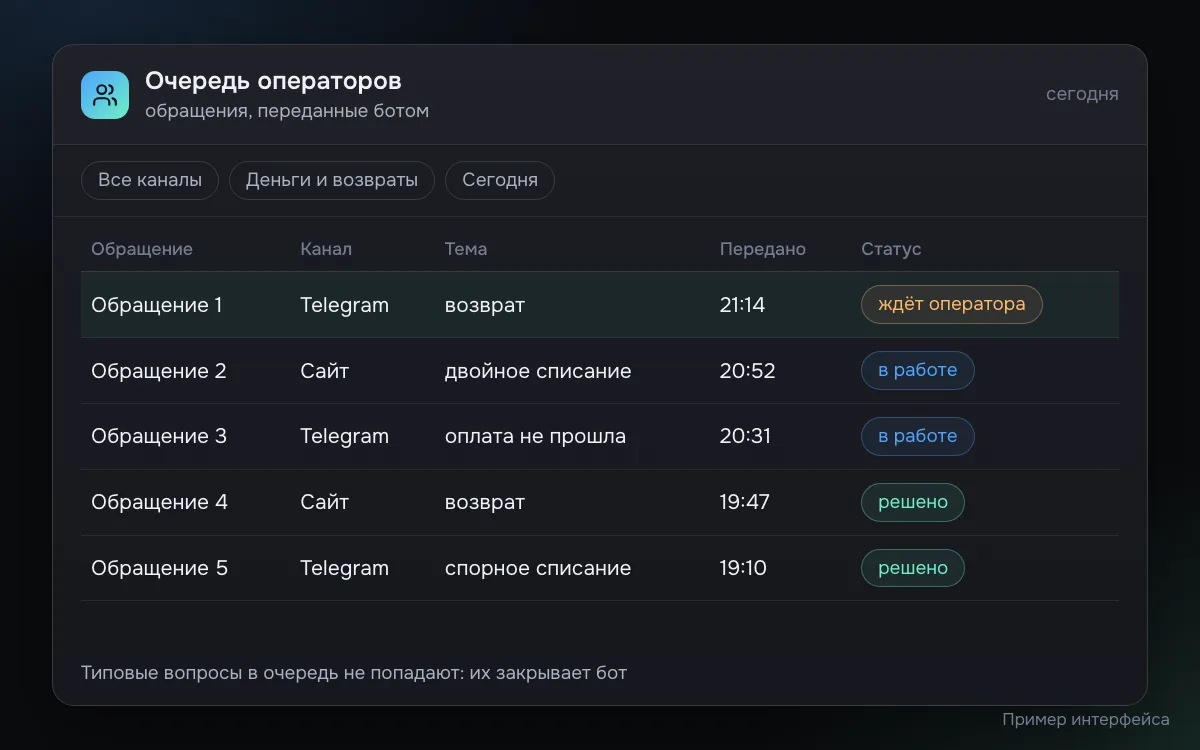This screenshot has width=1200, height=750.
Task: Click subtitle «обращения, переданные ботом»
Action: tap(287, 111)
